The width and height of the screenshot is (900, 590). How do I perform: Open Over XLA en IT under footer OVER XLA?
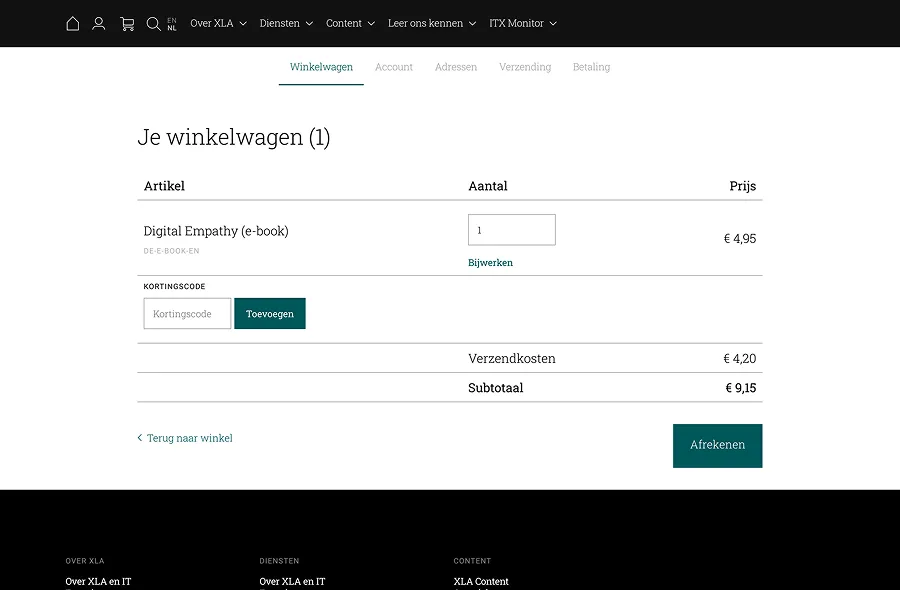(98, 581)
